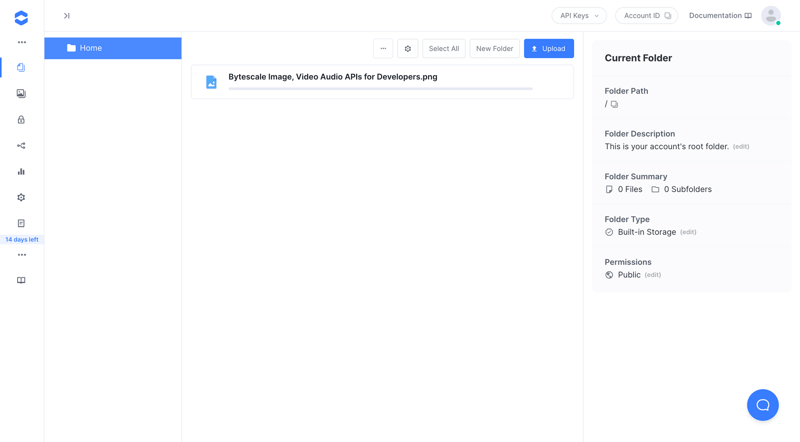800x442 pixels.
Task: Open the bar chart analytics icon in the sidebar
Action: (21, 171)
